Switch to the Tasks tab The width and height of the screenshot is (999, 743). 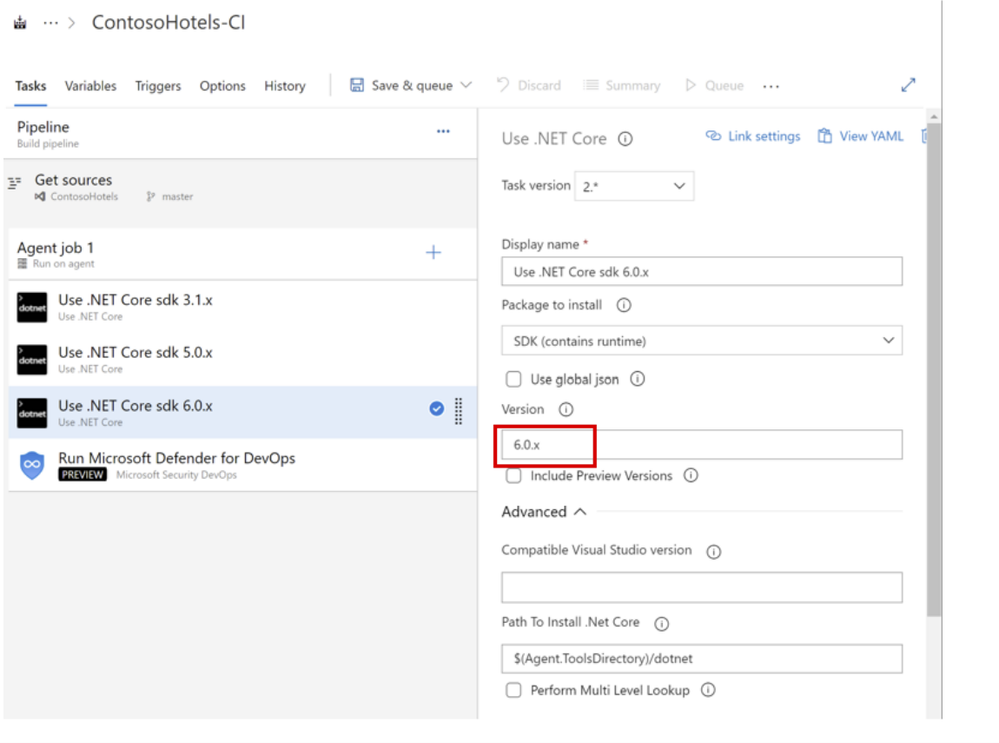coord(31,85)
